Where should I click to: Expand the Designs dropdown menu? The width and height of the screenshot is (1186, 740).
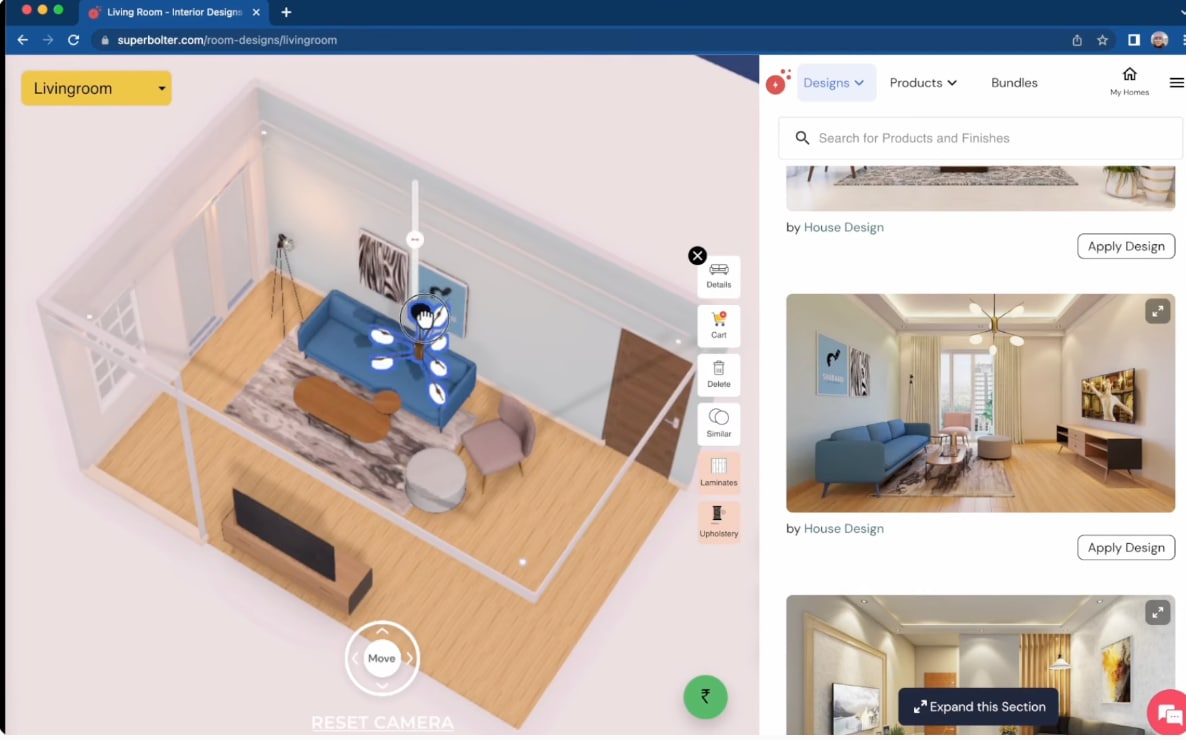tap(835, 83)
